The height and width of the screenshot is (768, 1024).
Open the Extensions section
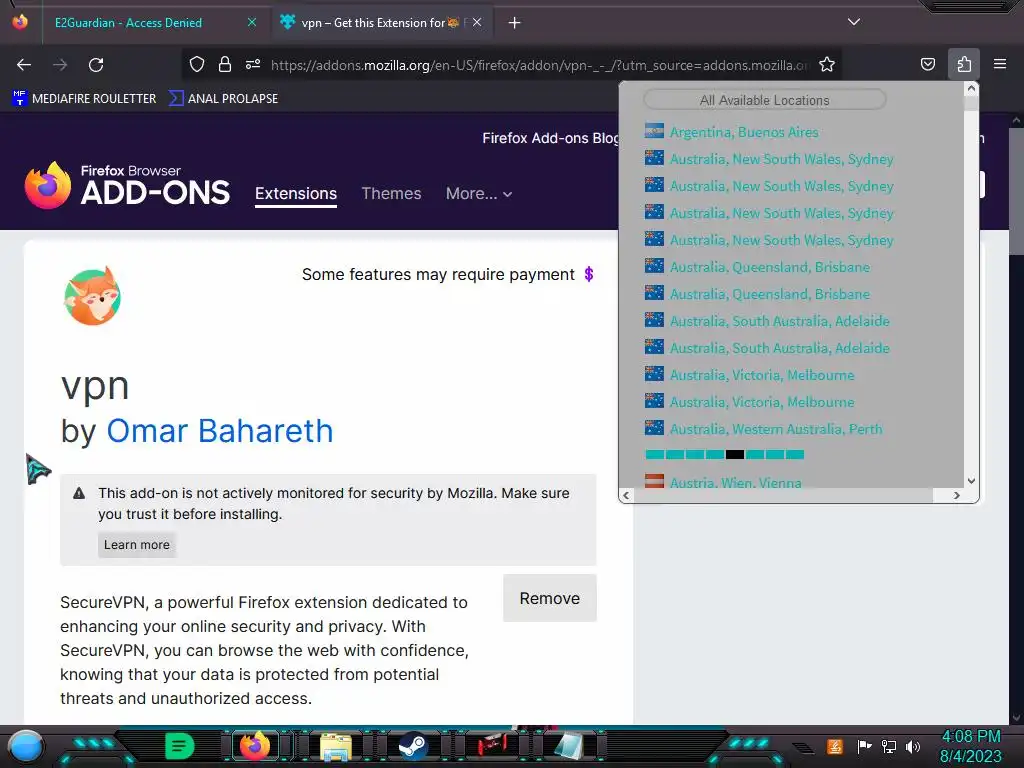coord(296,194)
